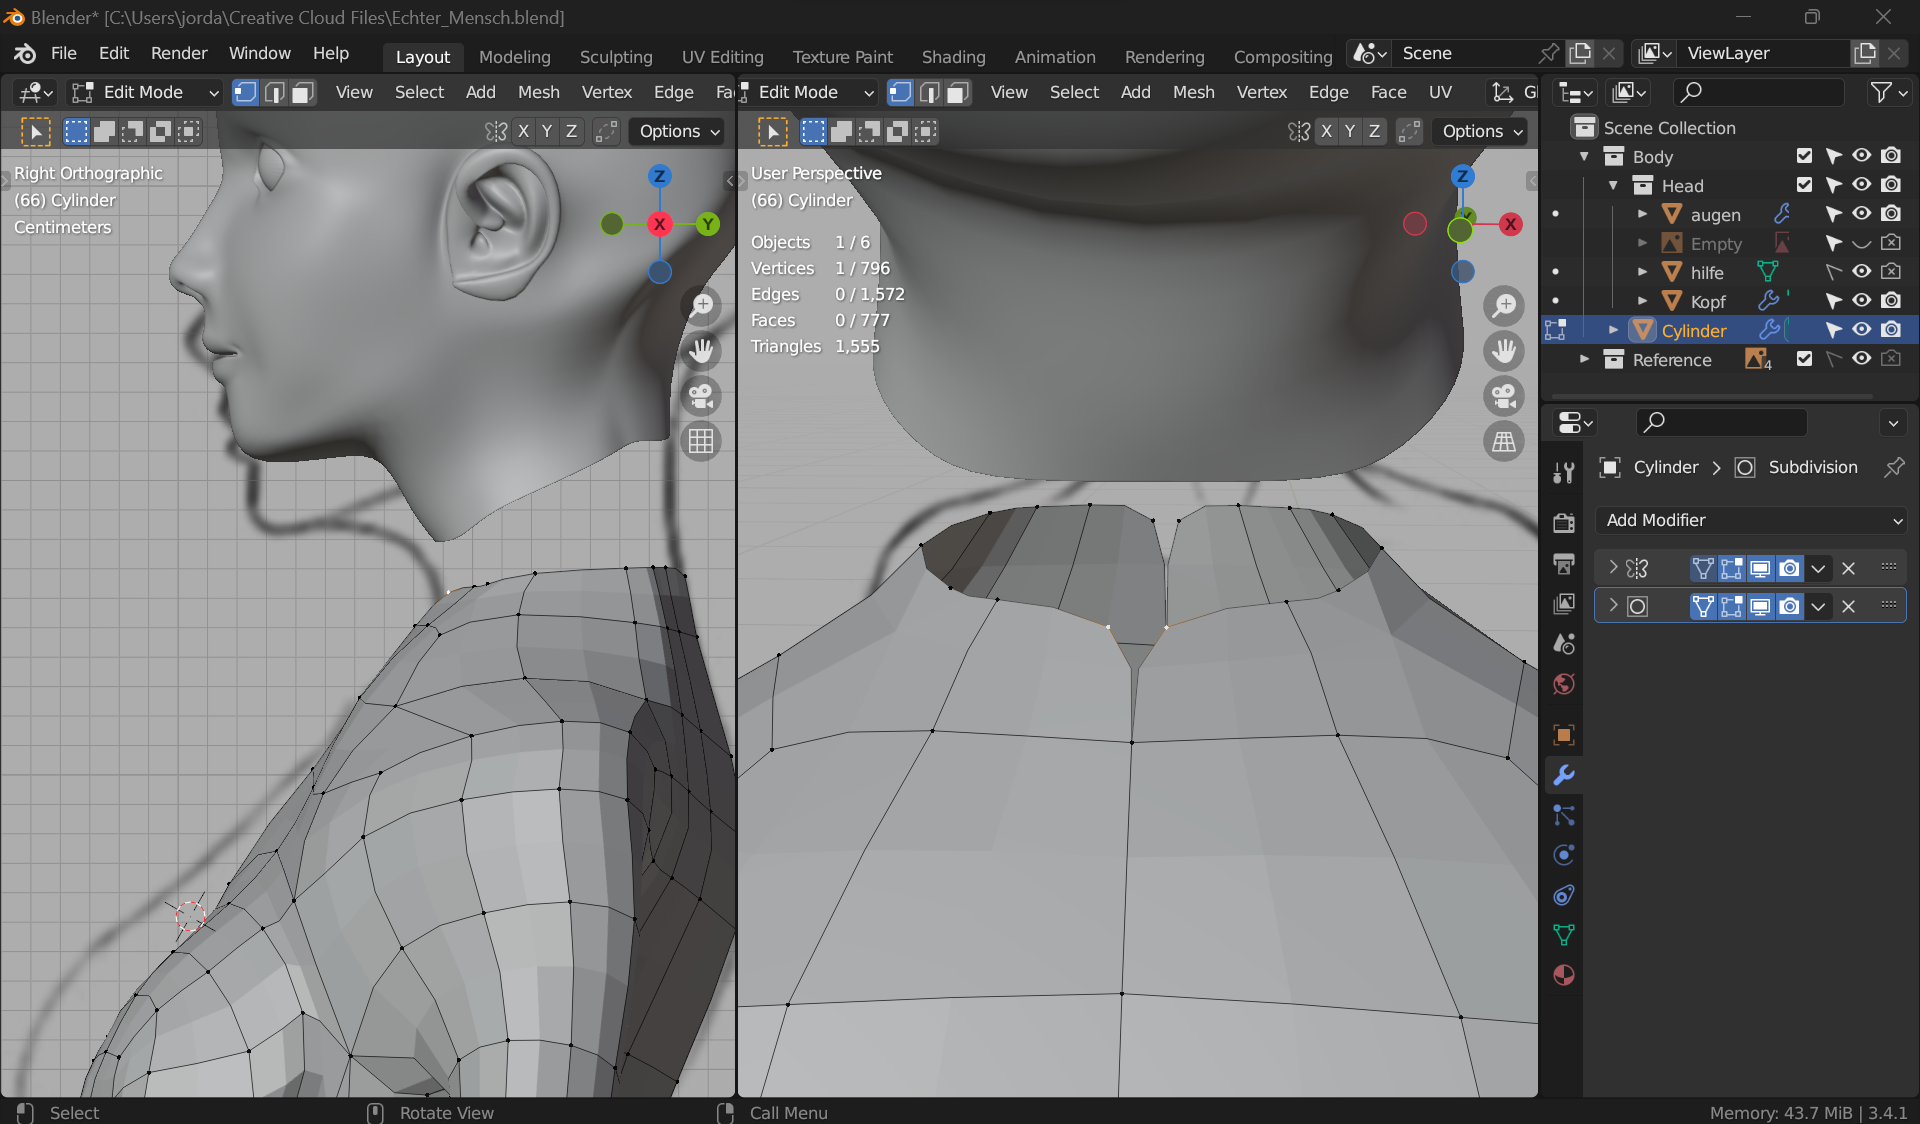The height and width of the screenshot is (1124, 1920).
Task: Open the Object Data properties tab
Action: (x=1564, y=935)
